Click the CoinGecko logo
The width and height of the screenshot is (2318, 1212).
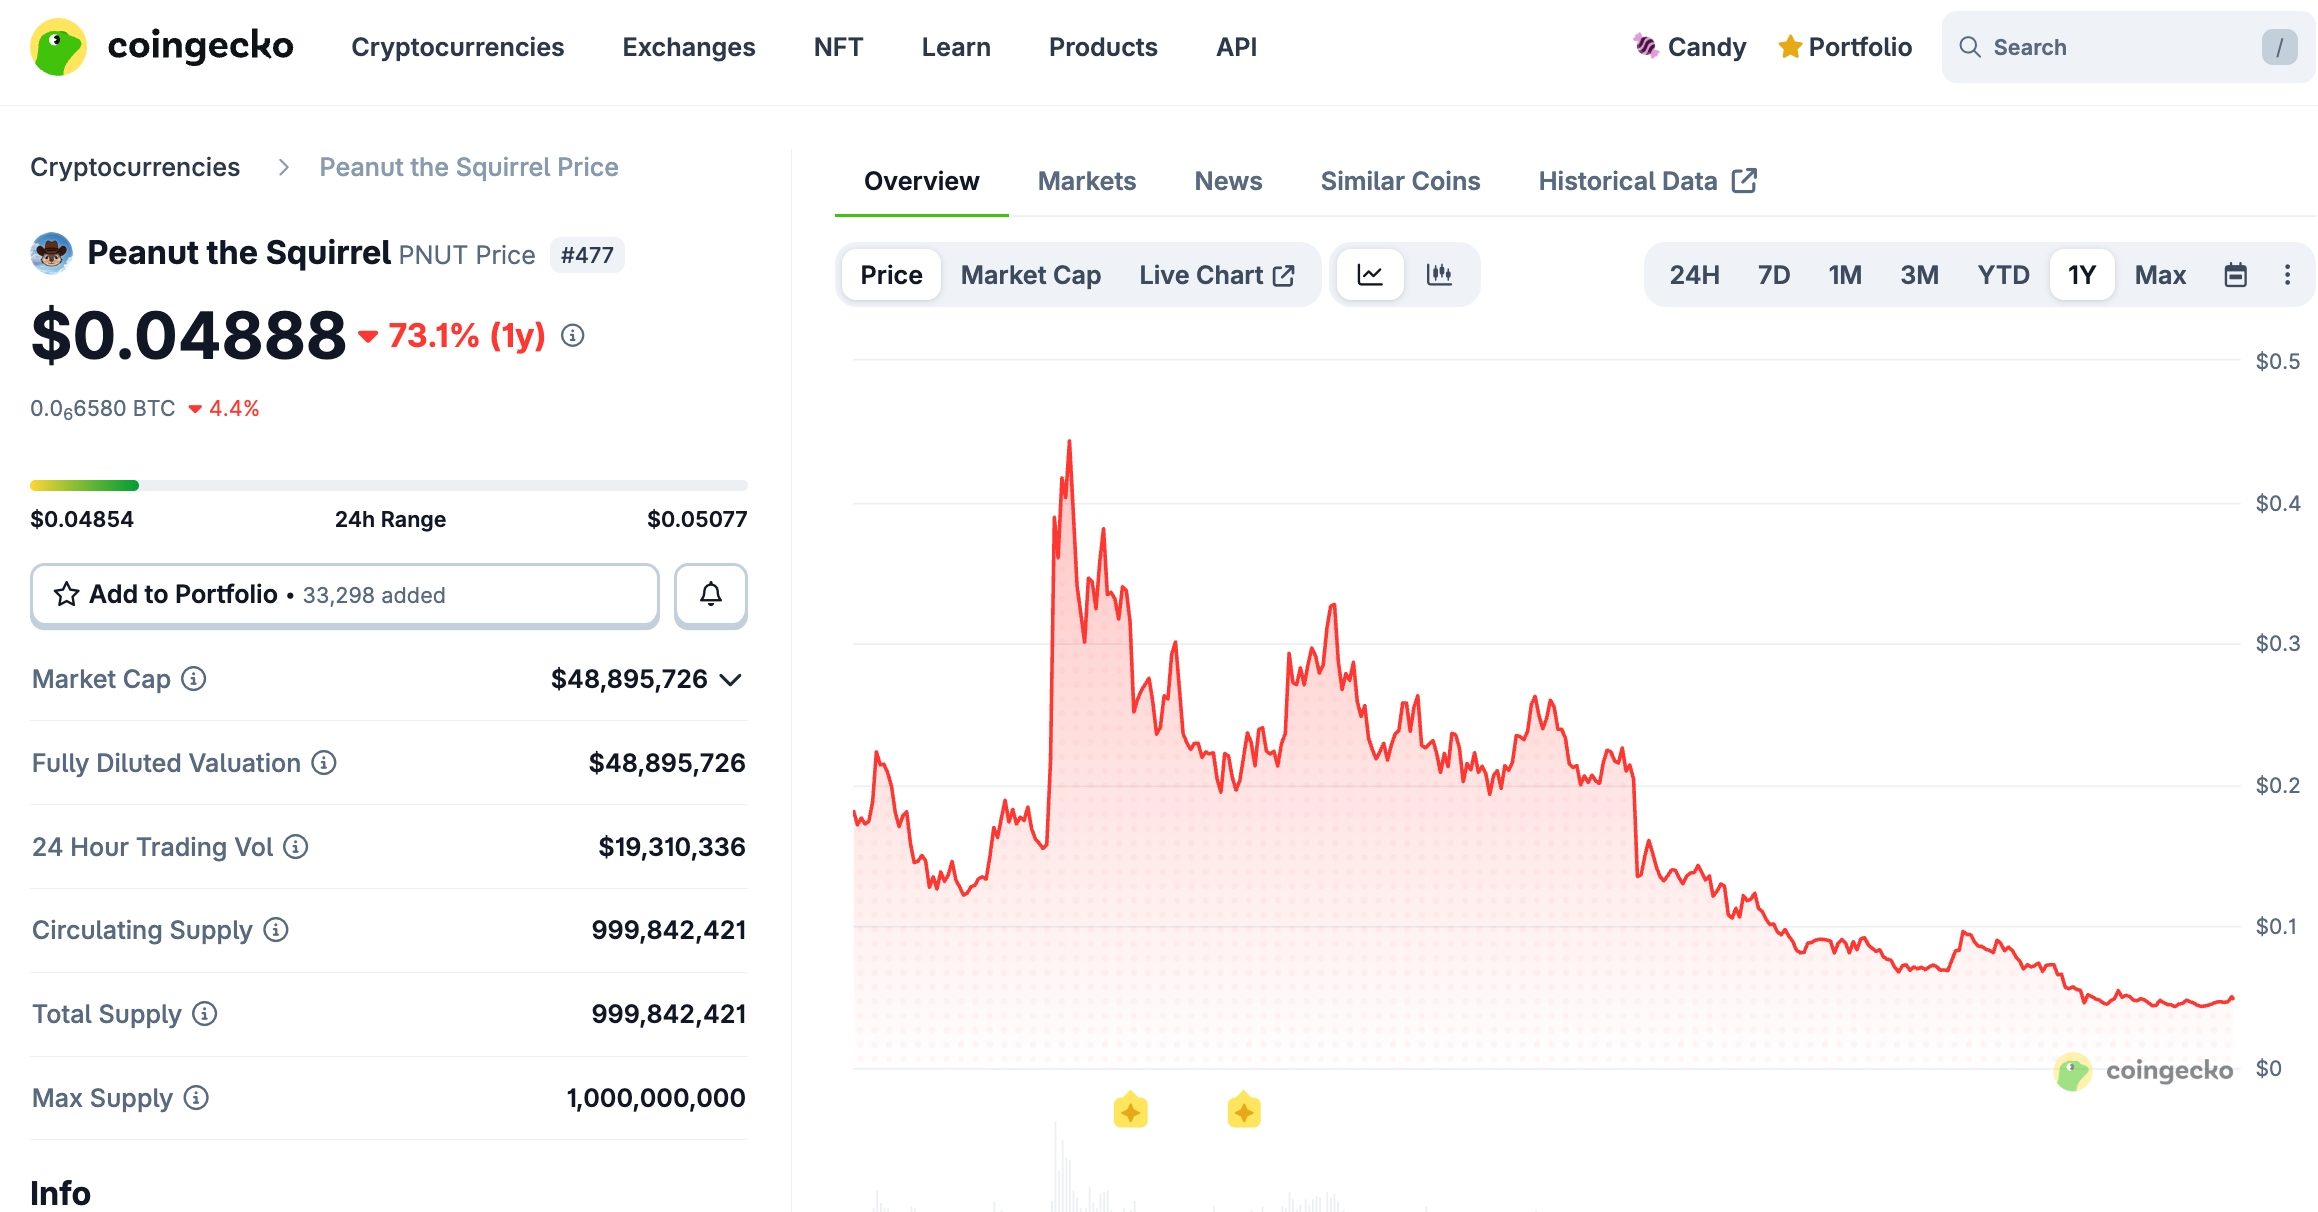click(160, 46)
